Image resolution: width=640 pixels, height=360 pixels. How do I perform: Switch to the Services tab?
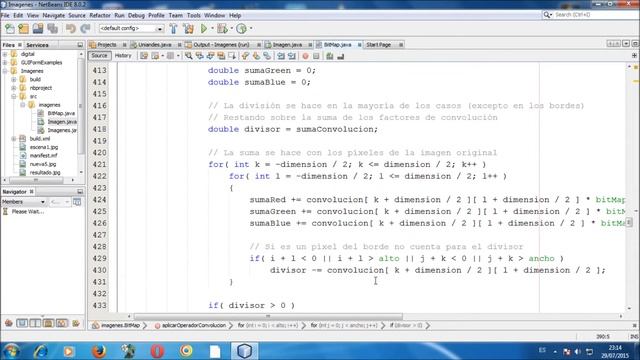37,45
